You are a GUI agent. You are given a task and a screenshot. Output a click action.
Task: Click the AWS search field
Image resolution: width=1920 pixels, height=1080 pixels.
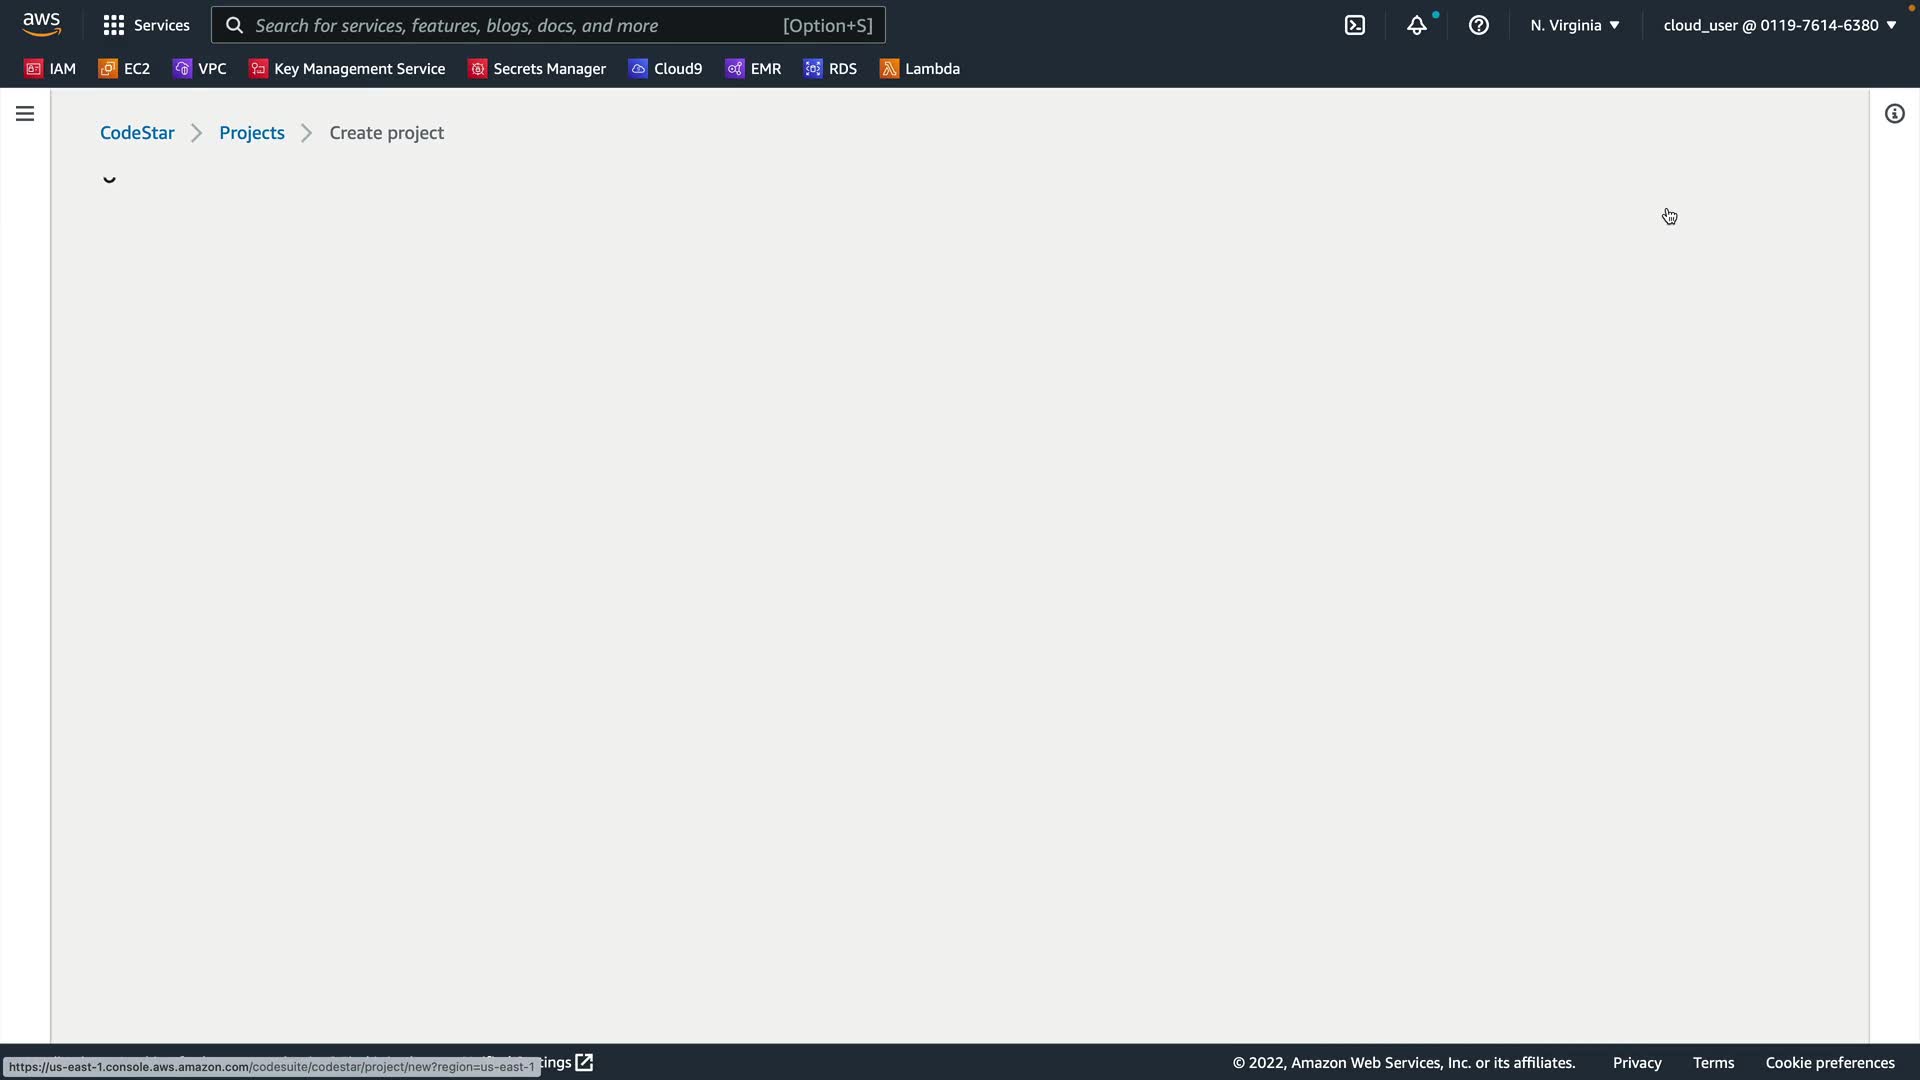point(548,25)
